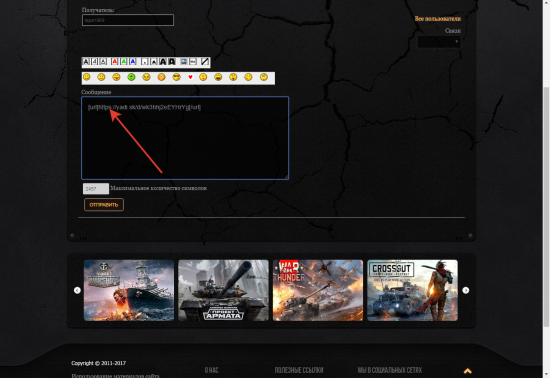Click the 'МЫ В СОЦИАЛЬНЫХ СЕТЯХ' footer heading
Screen dimensions: 550x378
(390, 370)
